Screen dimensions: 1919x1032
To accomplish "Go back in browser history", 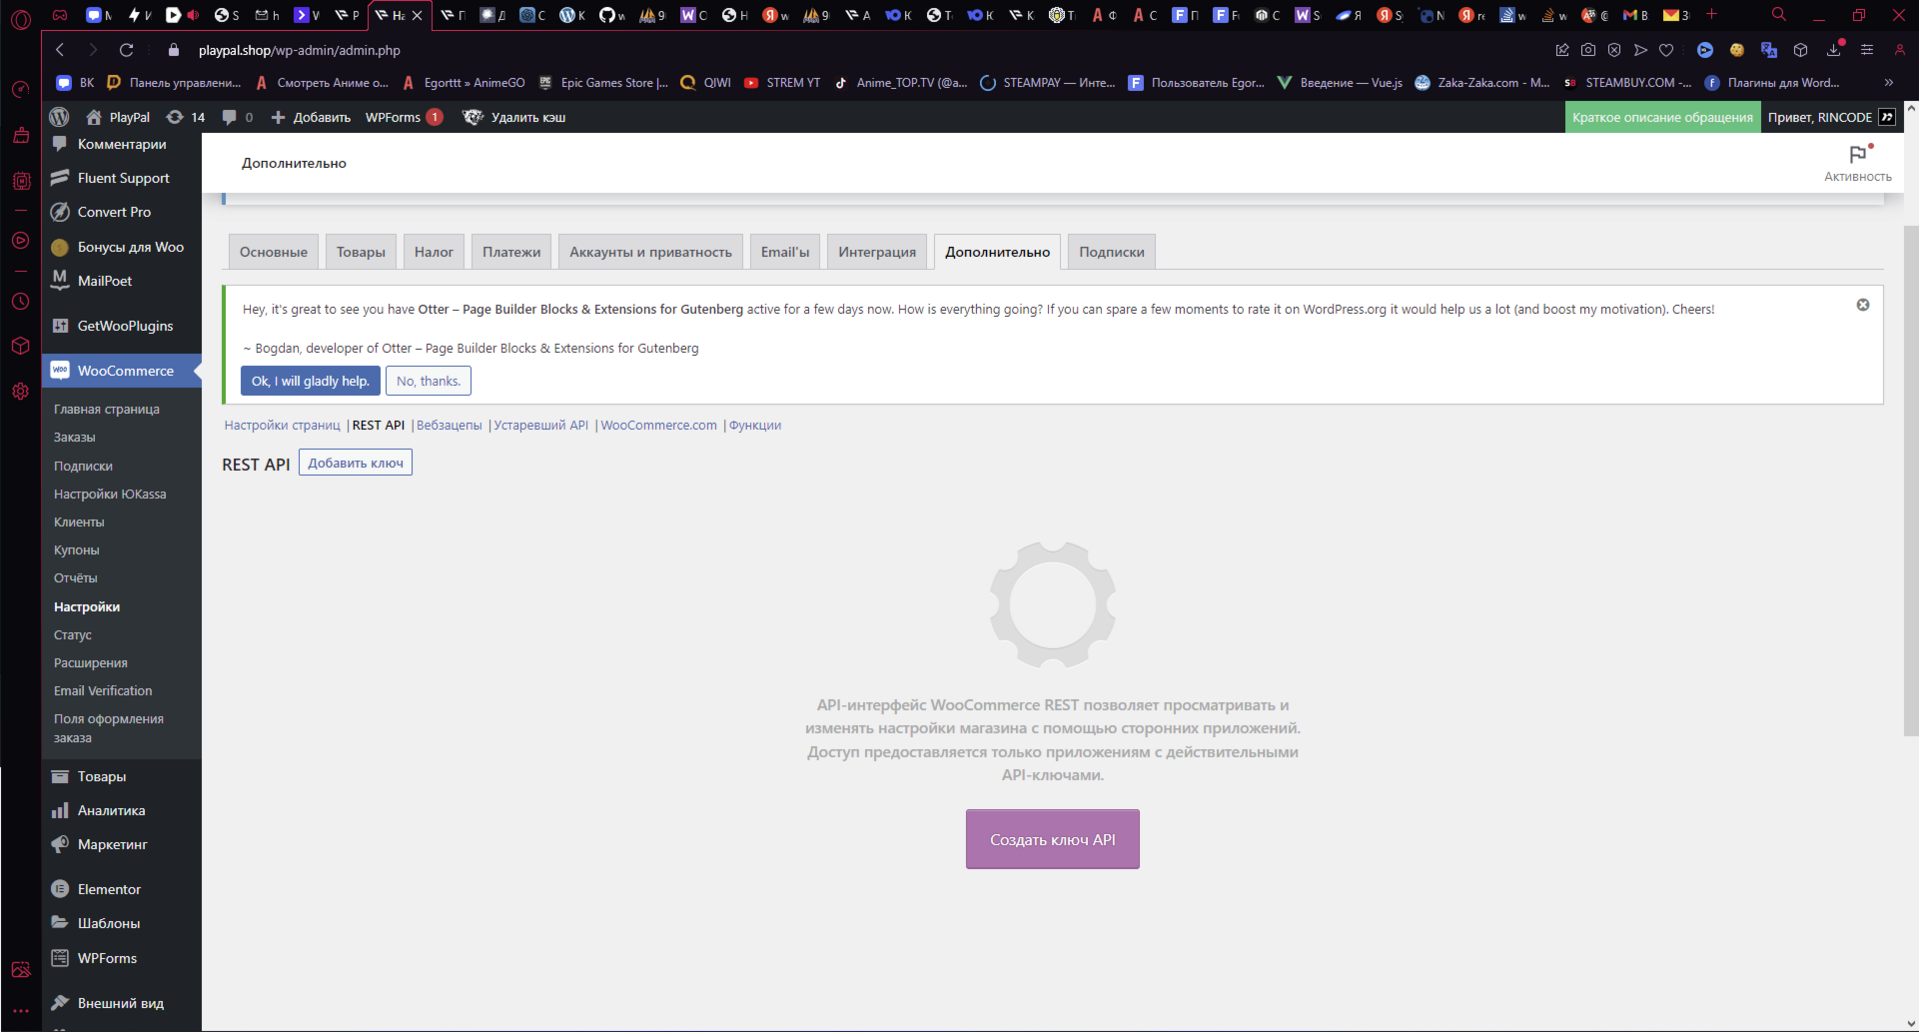I will [60, 50].
